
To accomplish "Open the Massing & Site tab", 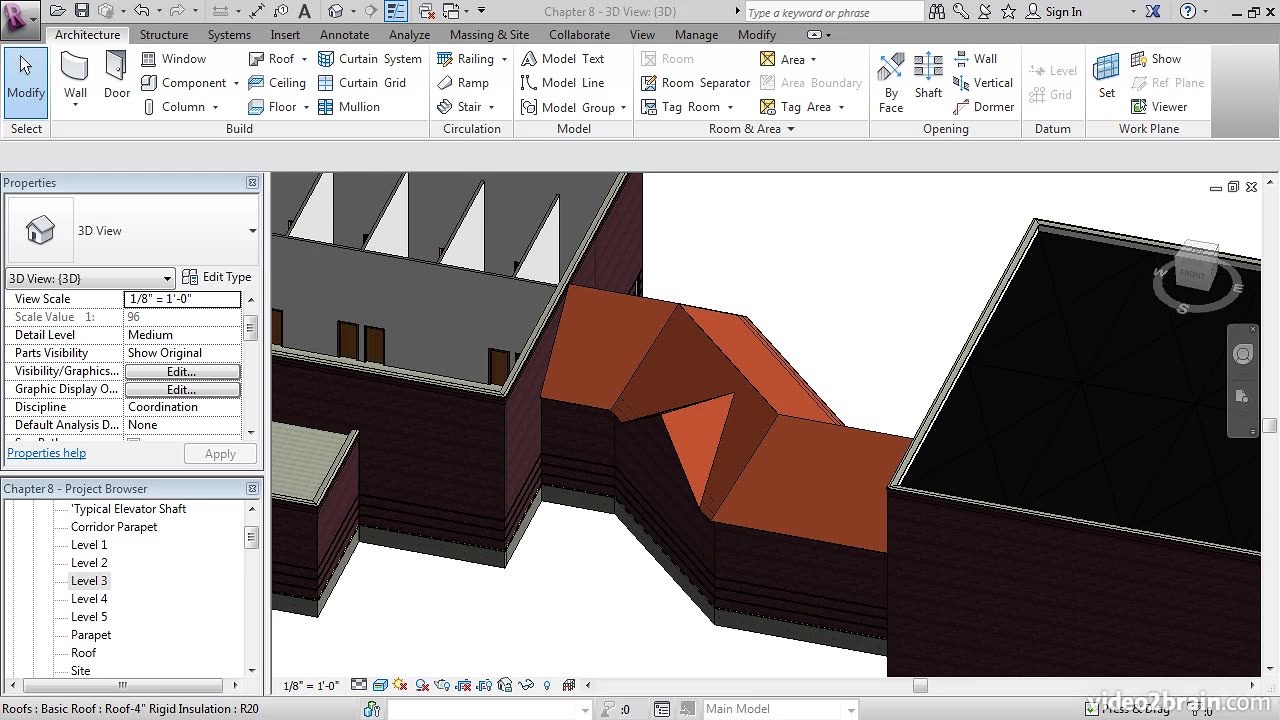I will pyautogui.click(x=489, y=34).
